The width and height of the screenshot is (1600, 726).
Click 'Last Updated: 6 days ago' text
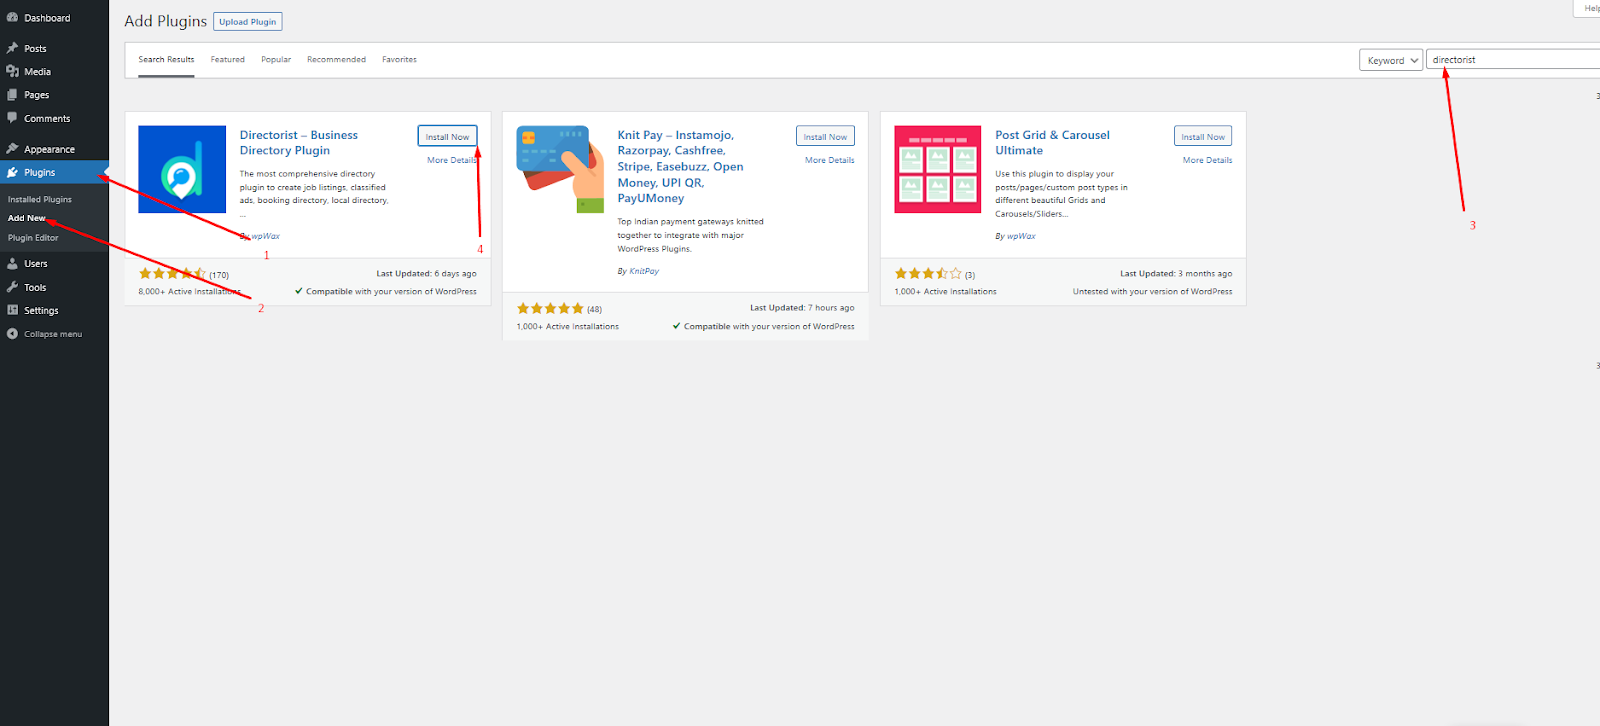click(x=426, y=273)
